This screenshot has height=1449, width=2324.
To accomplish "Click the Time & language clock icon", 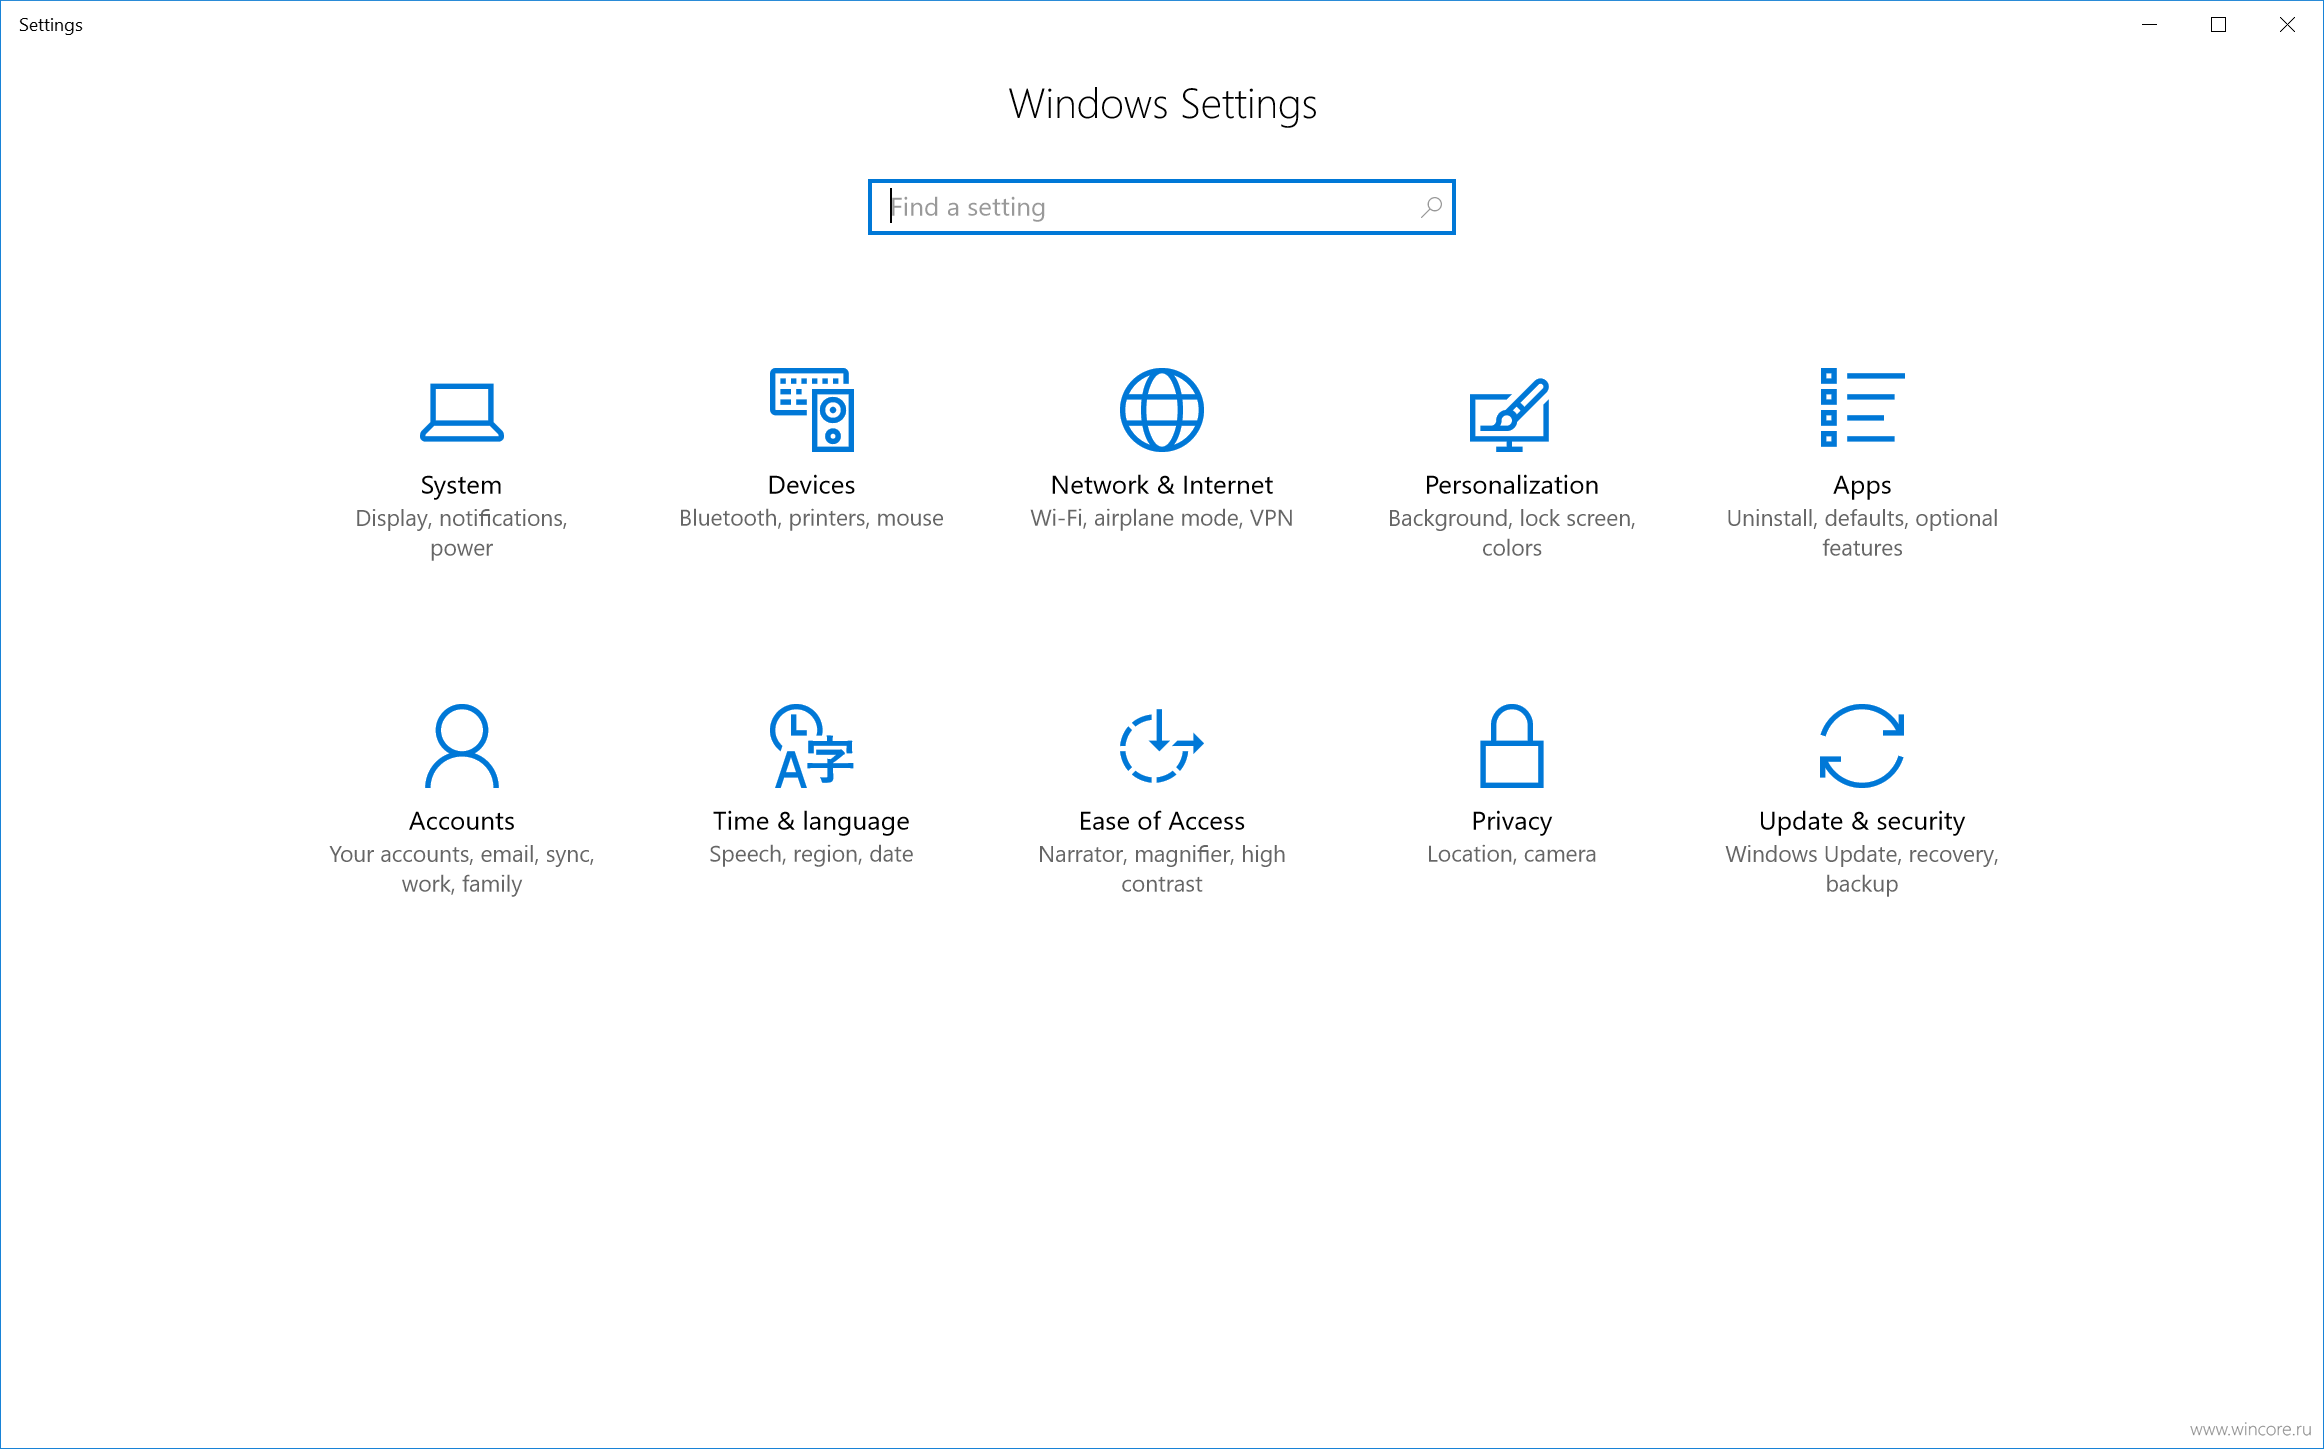I will [x=811, y=746].
